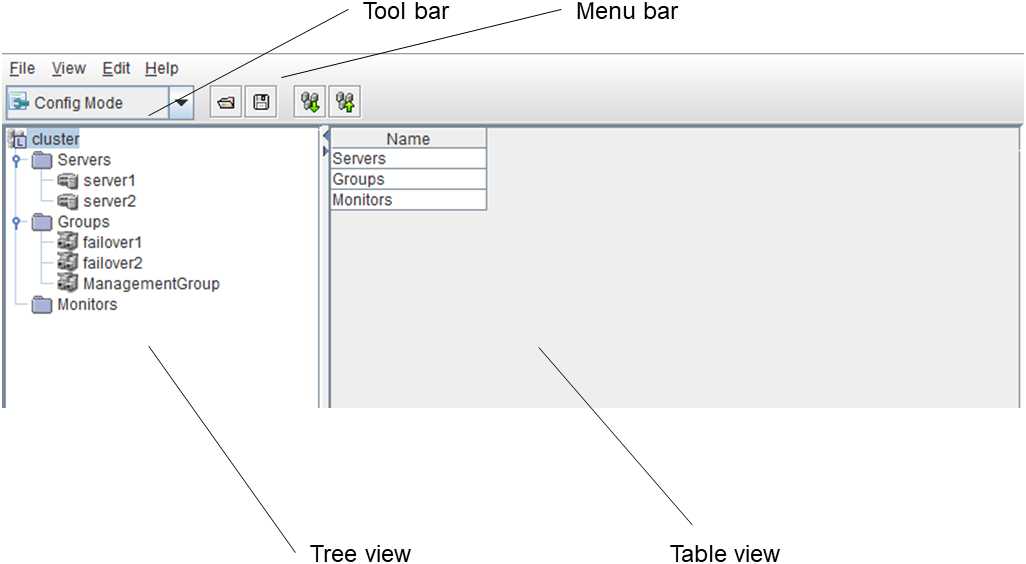Viewport: 1026px width, 564px height.
Task: Open the Help menu
Action: tap(162, 68)
